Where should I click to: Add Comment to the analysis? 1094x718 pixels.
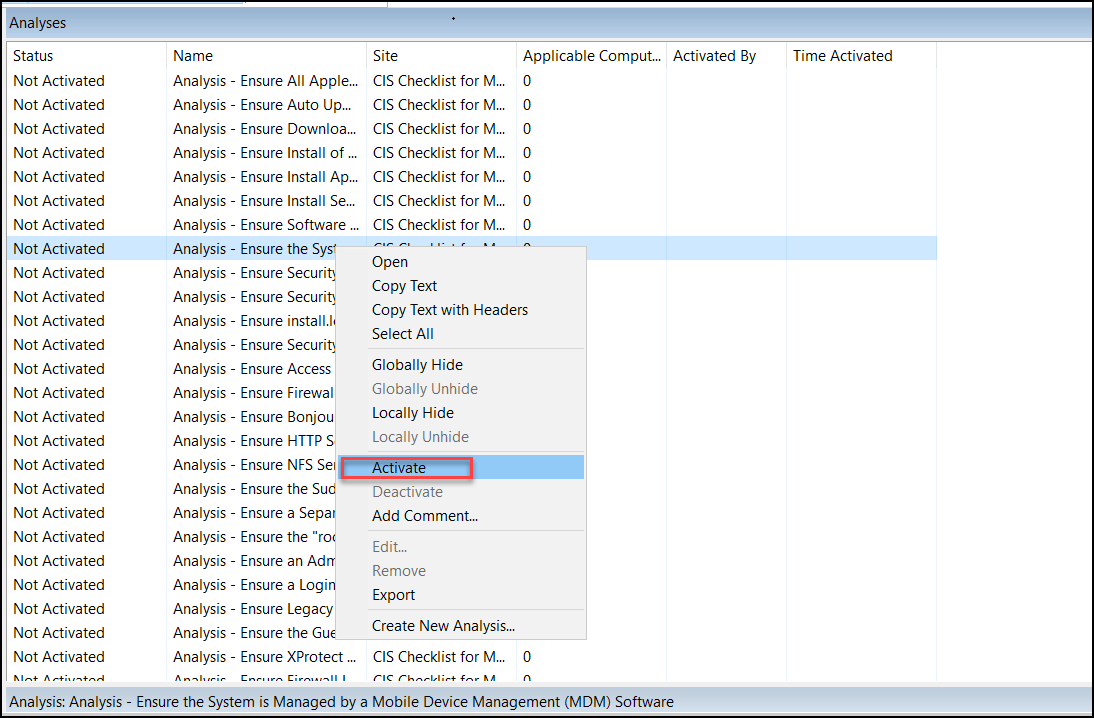pyautogui.click(x=425, y=515)
